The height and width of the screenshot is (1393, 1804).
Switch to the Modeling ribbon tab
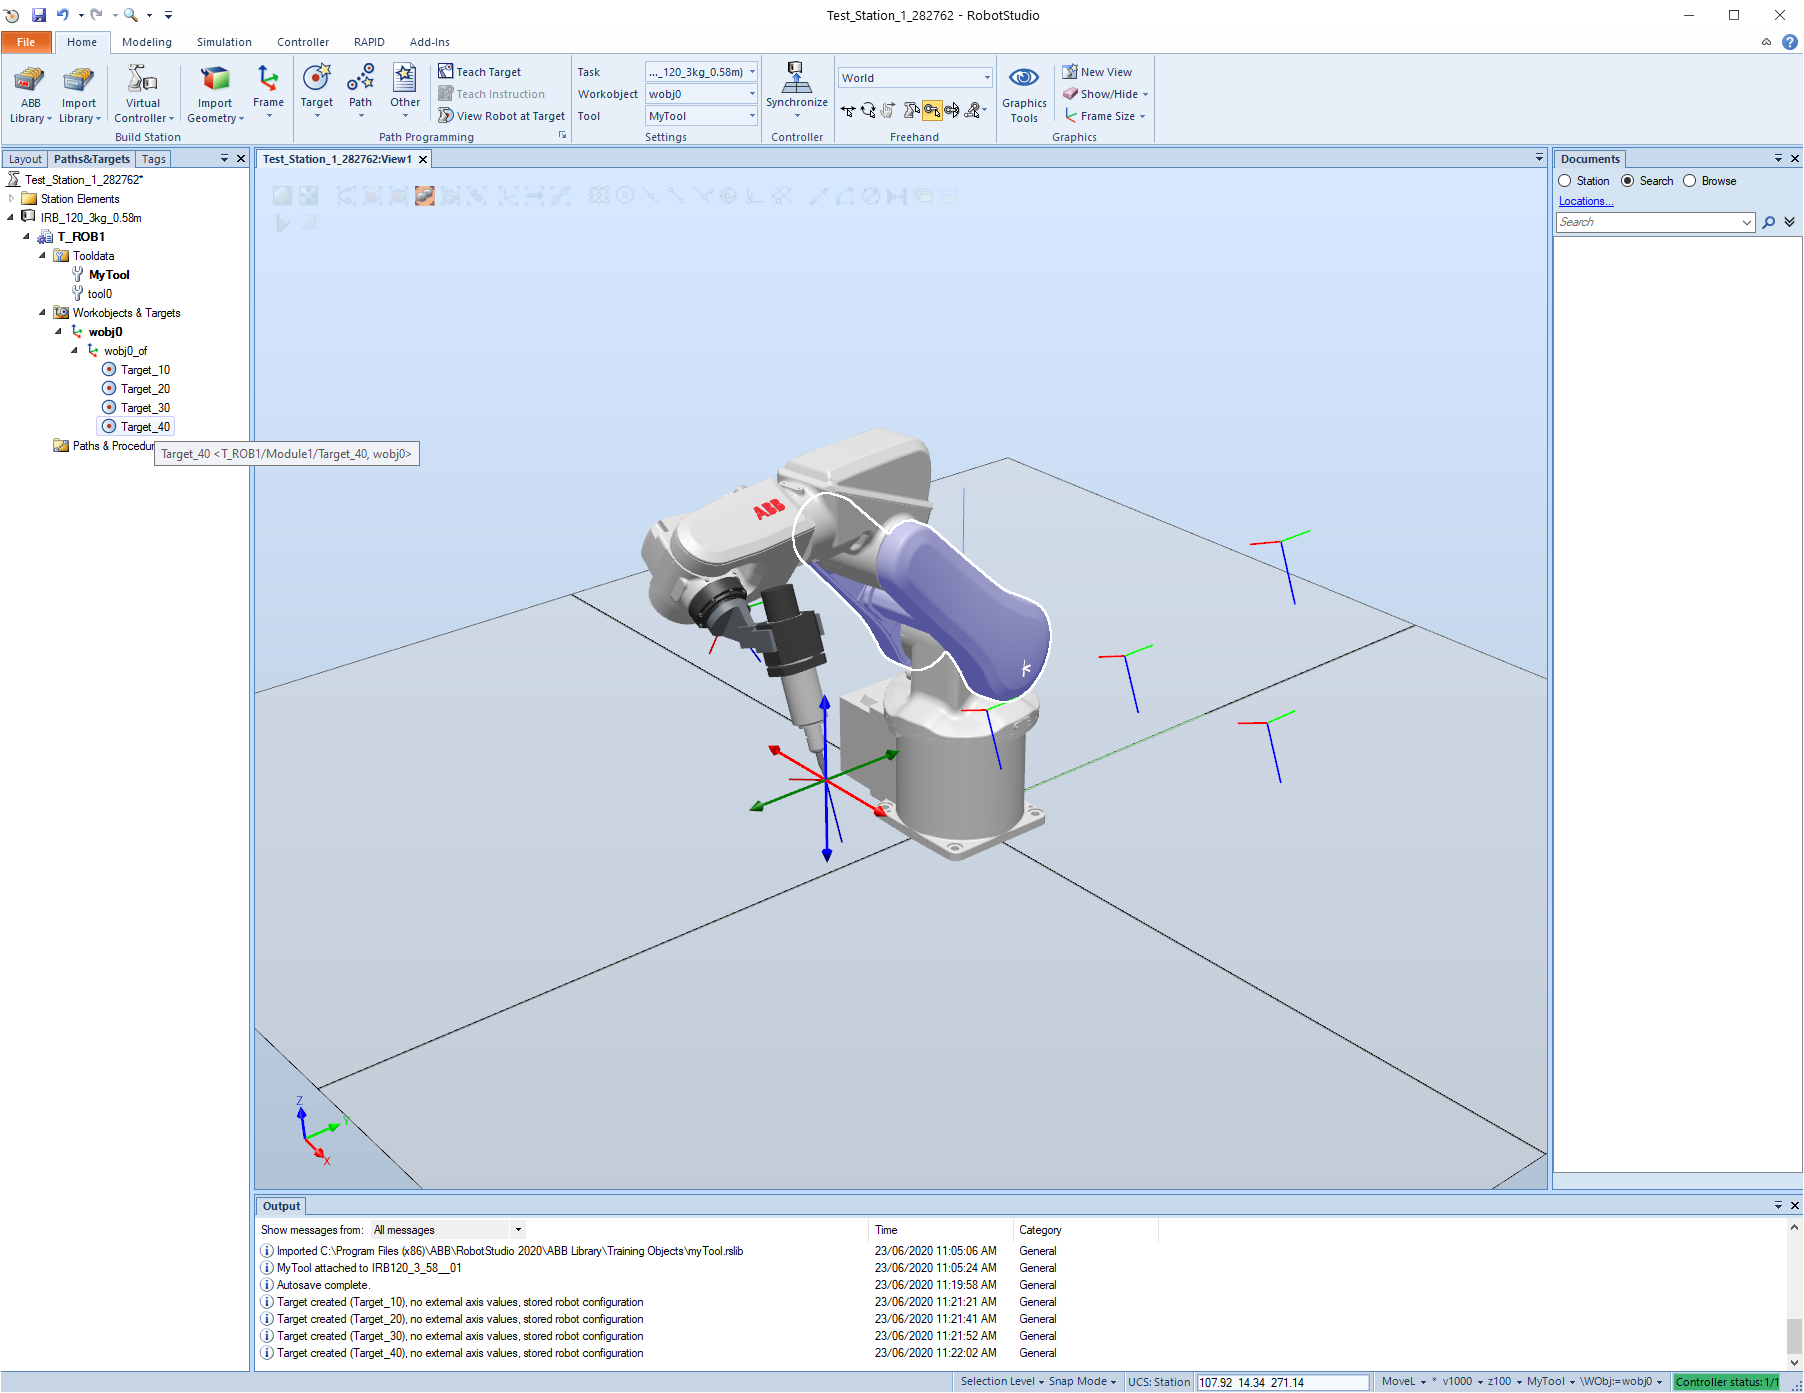pos(147,42)
